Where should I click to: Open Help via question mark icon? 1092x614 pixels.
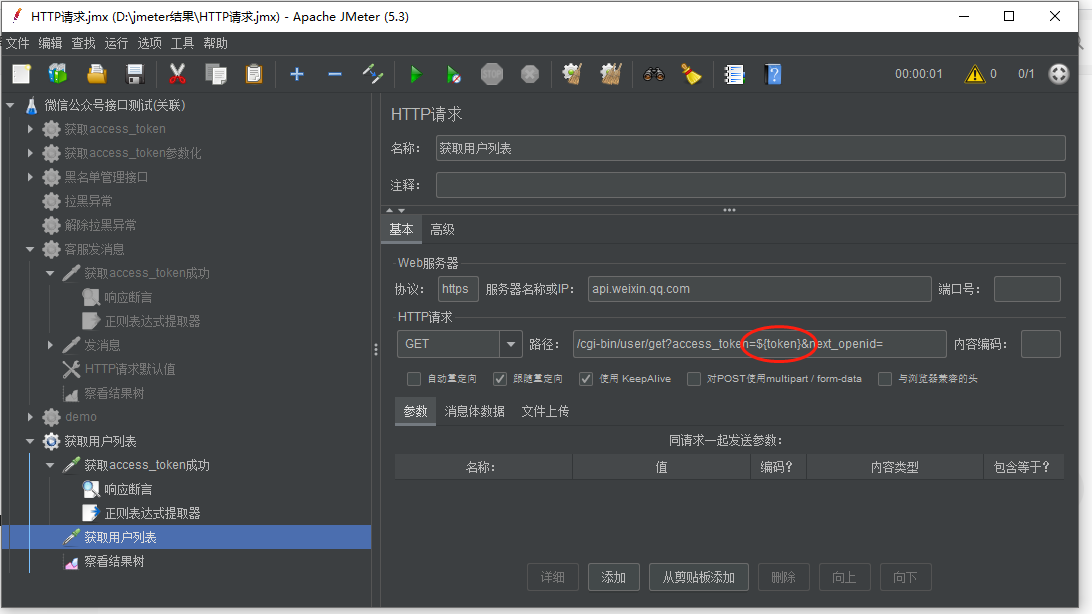(773, 74)
